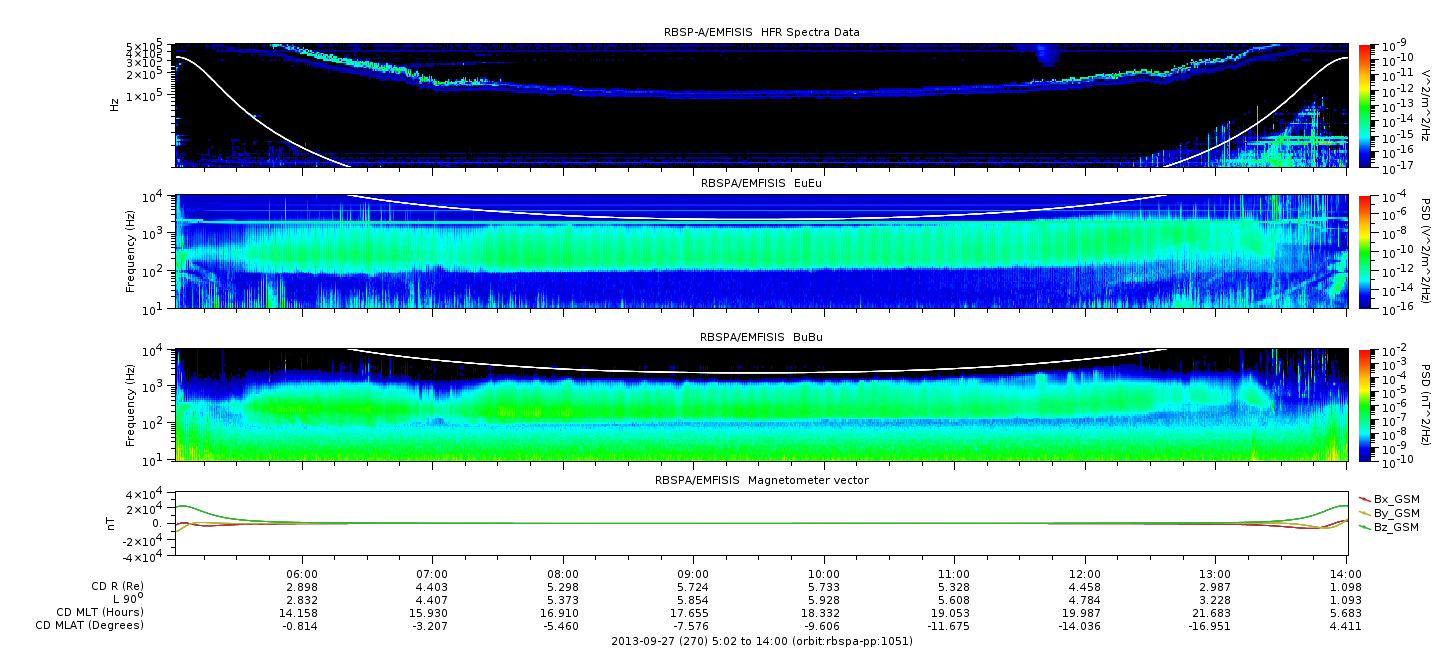Select the By_GSM legend line marker
The width and height of the screenshot is (1447, 658).
click(x=1365, y=512)
